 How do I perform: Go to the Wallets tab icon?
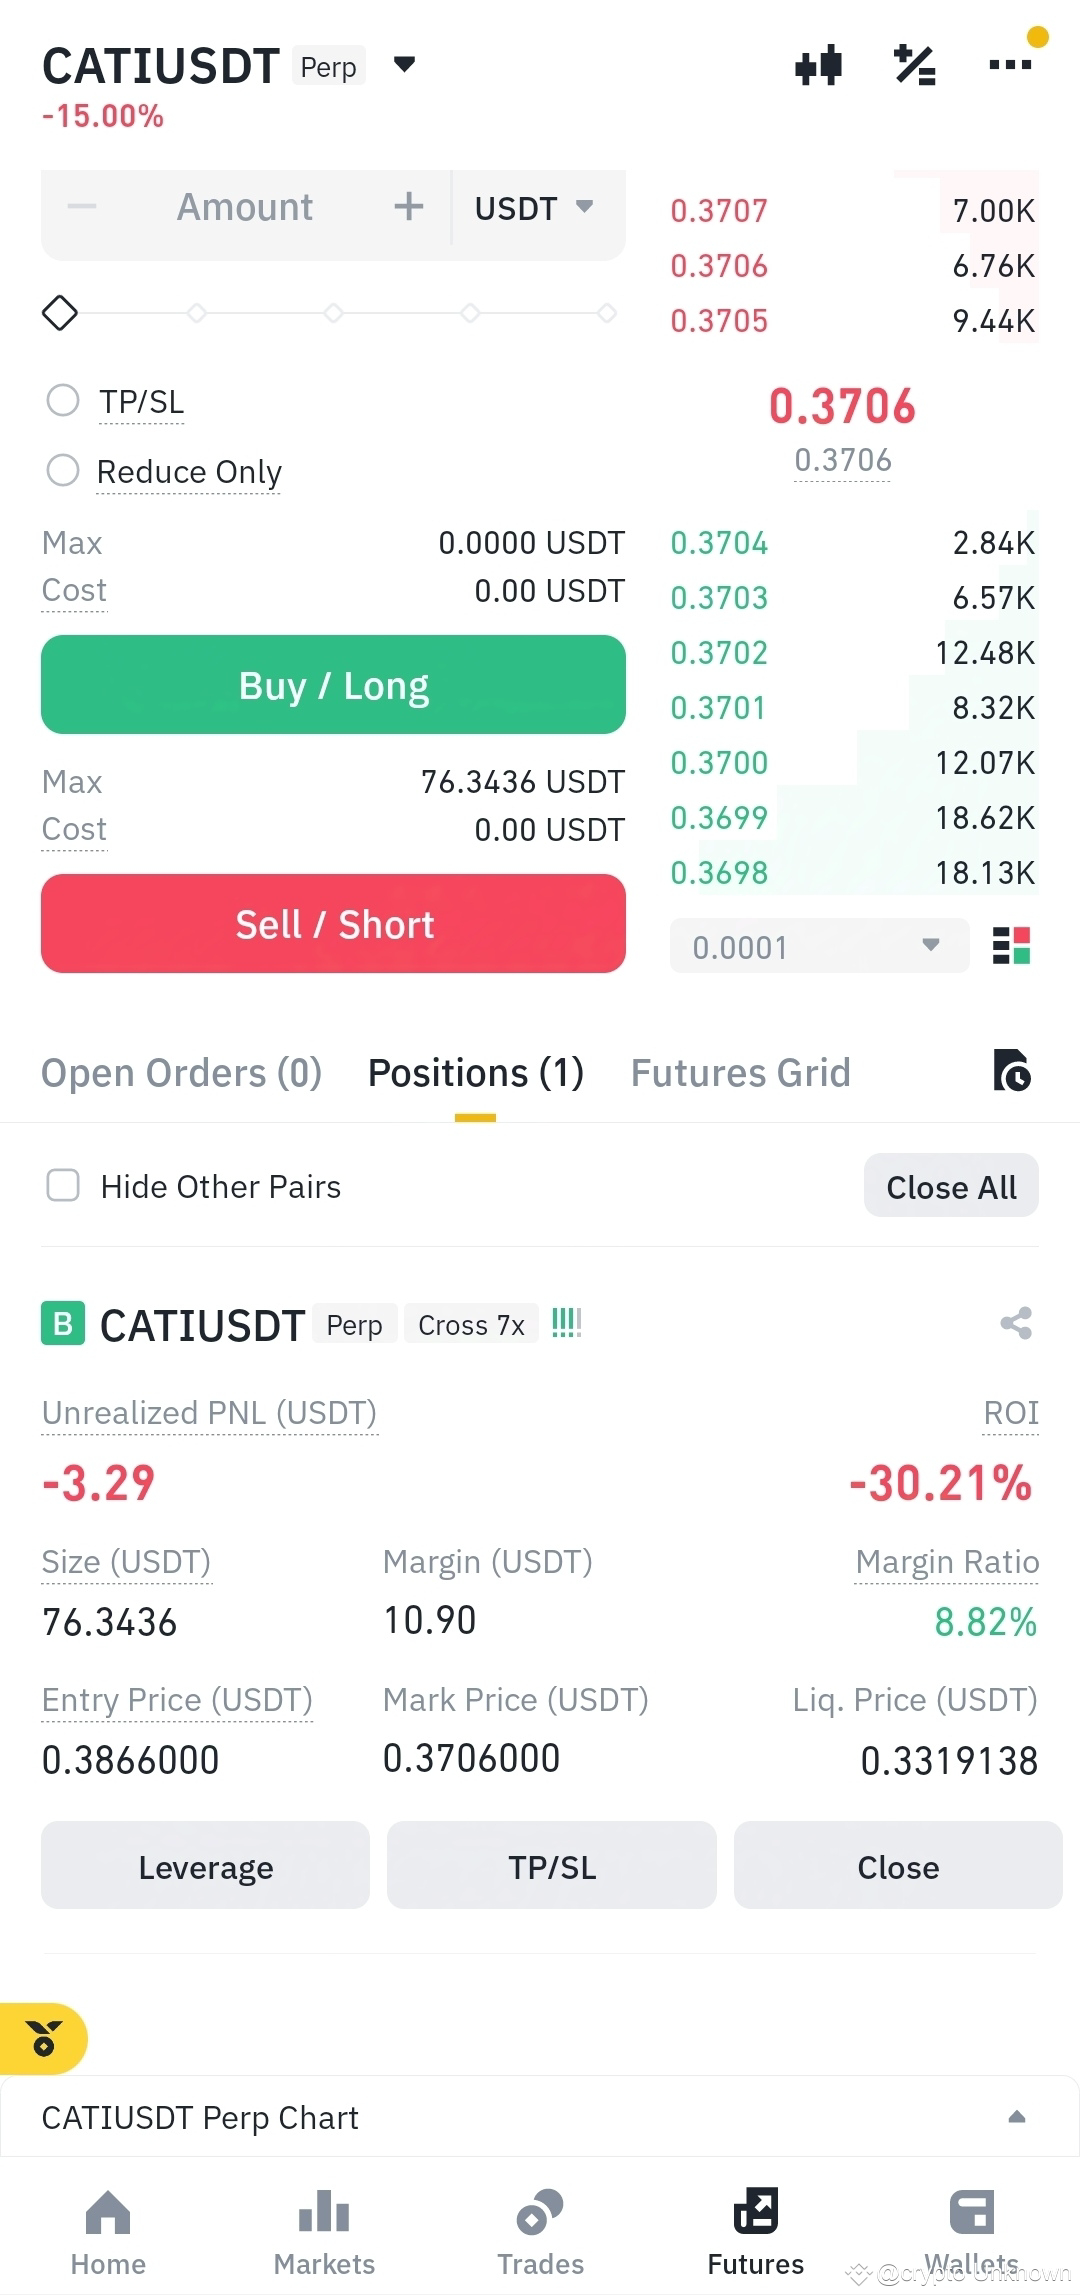(x=971, y=2212)
